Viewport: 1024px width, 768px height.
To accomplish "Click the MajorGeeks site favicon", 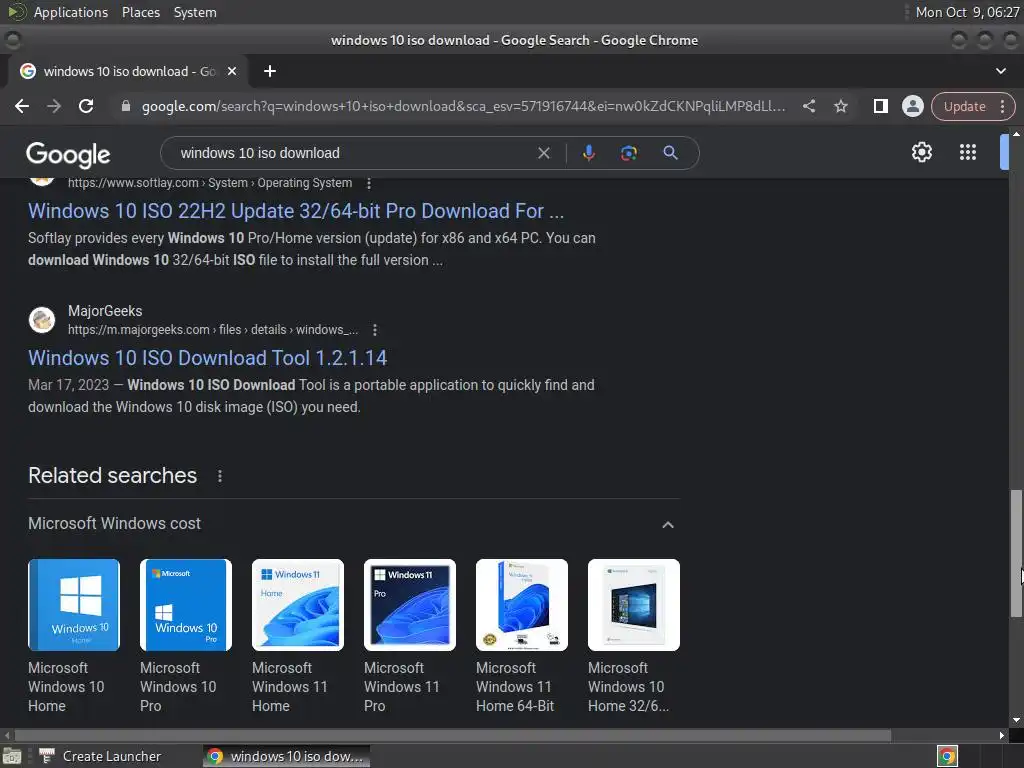I will [x=42, y=320].
